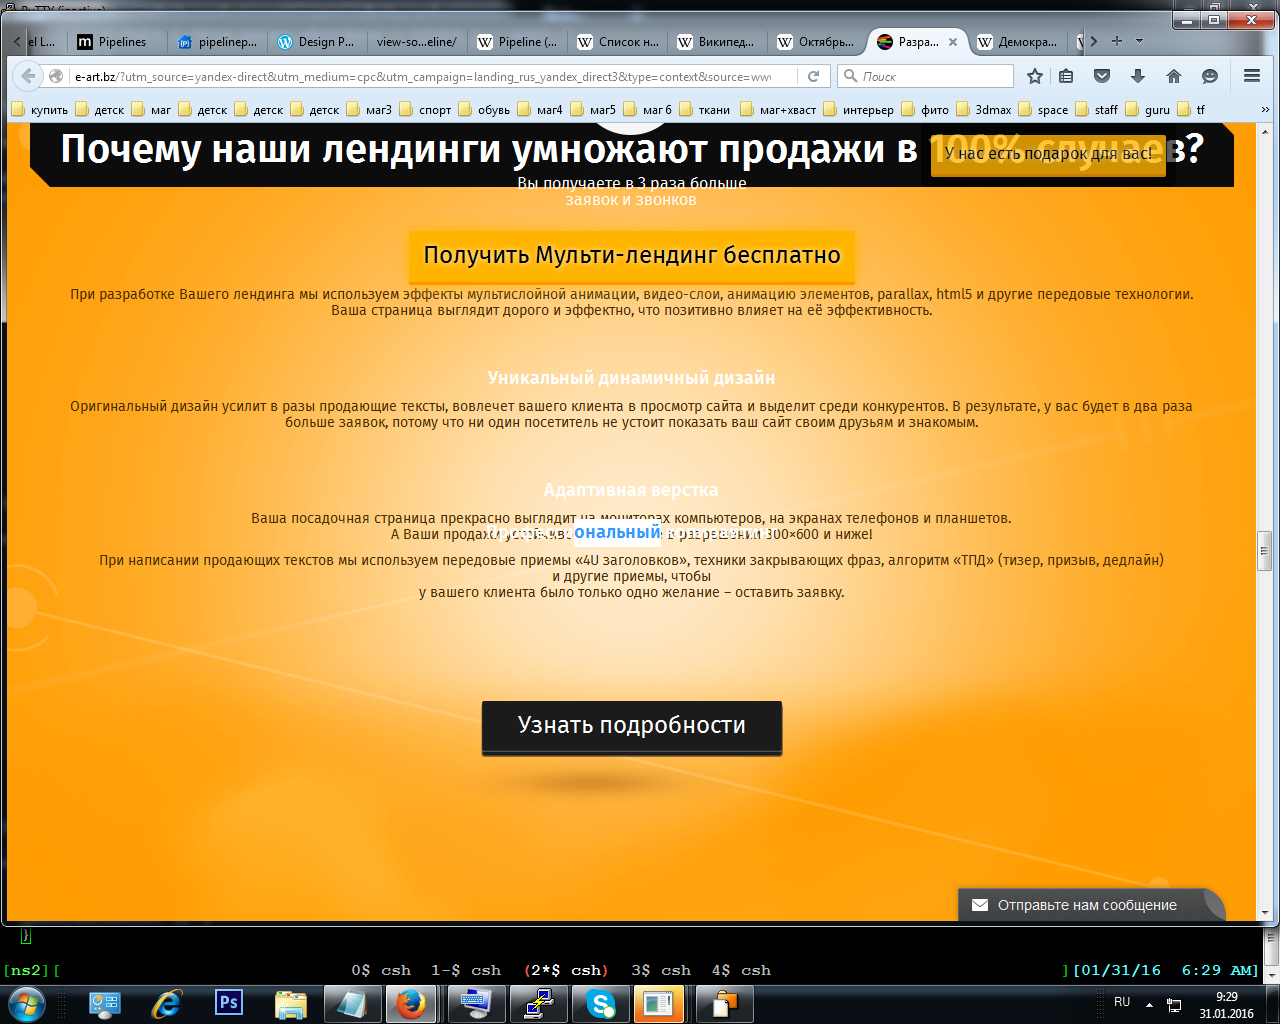The image size is (1280, 1024).
Task: Open the обувь bookmarks folder
Action: 484,110
